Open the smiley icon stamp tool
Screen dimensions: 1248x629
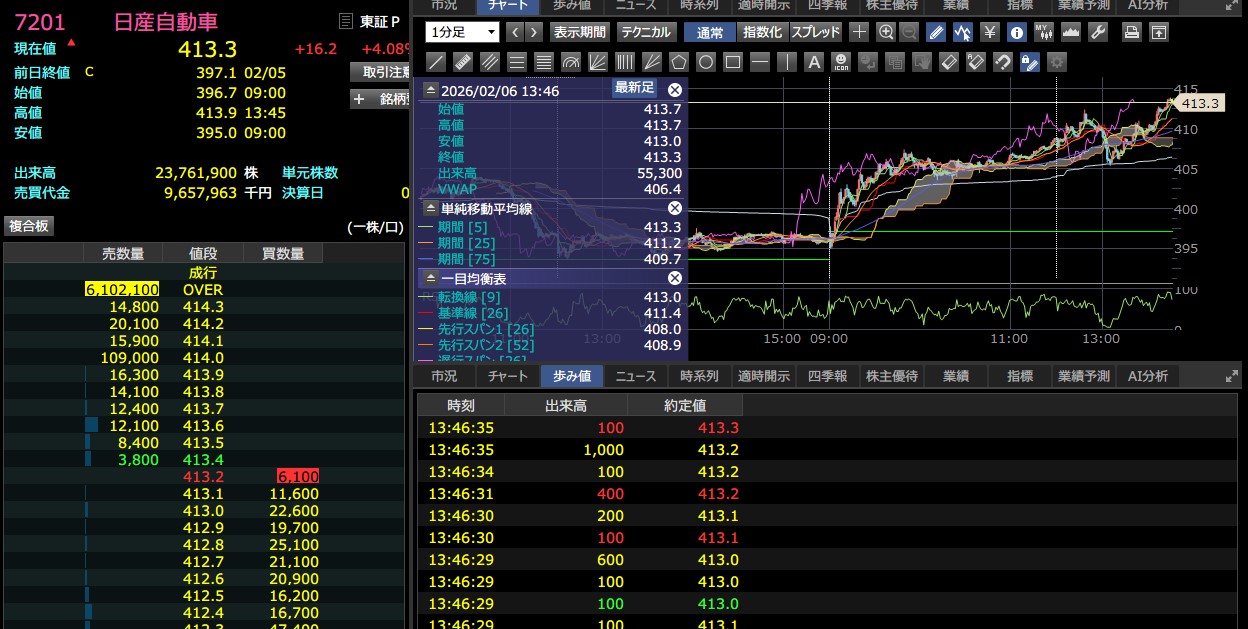click(841, 62)
